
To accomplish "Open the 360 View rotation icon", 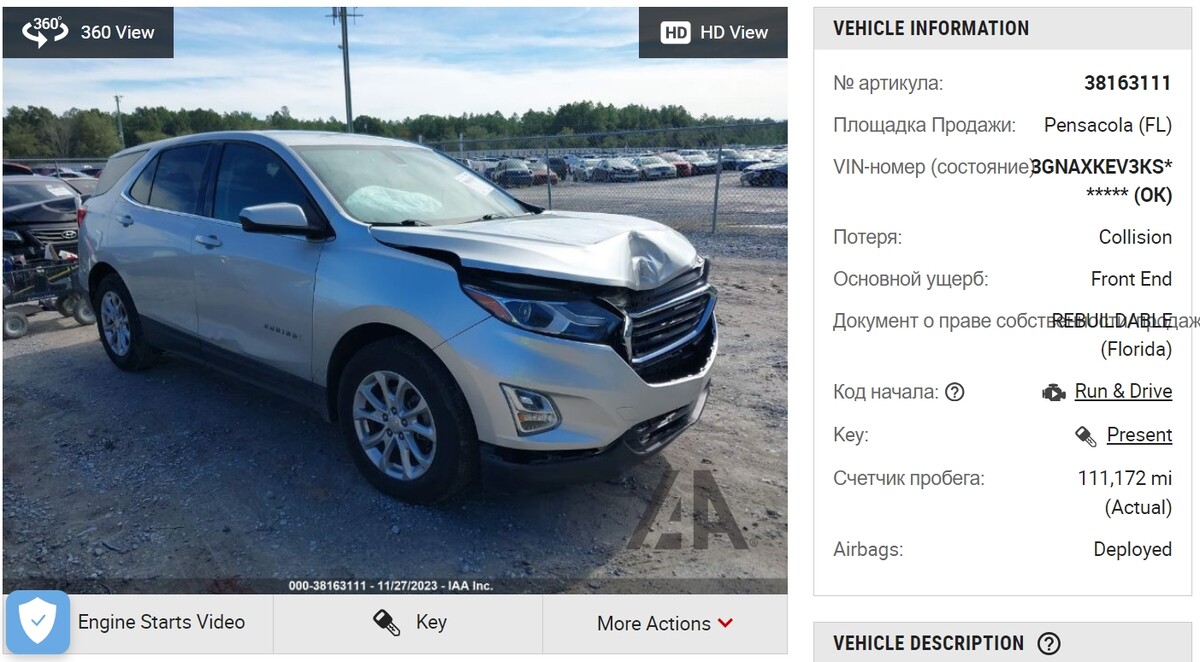I will coord(45,32).
